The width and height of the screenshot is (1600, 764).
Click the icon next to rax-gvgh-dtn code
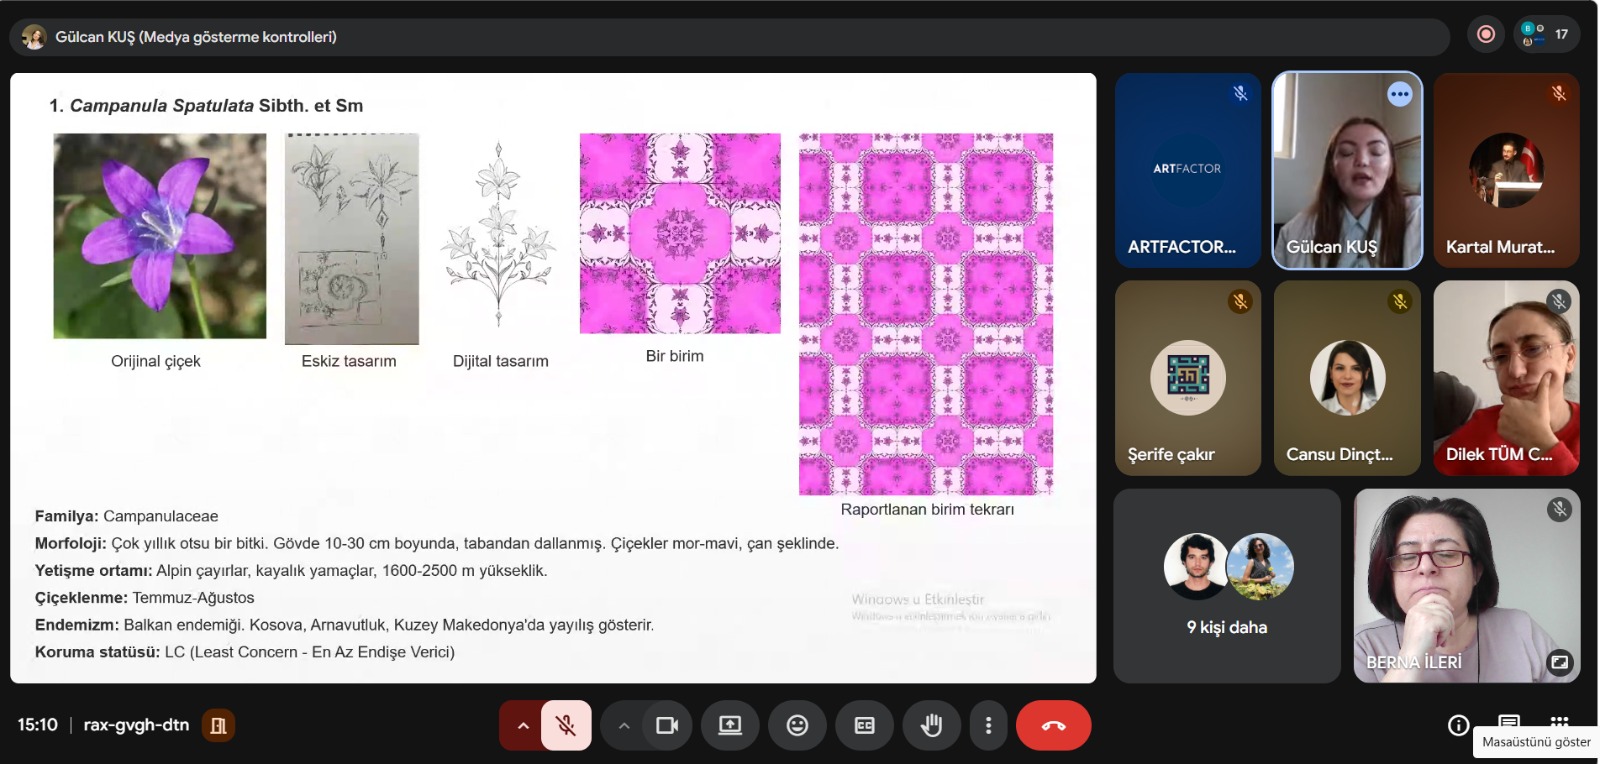click(218, 725)
